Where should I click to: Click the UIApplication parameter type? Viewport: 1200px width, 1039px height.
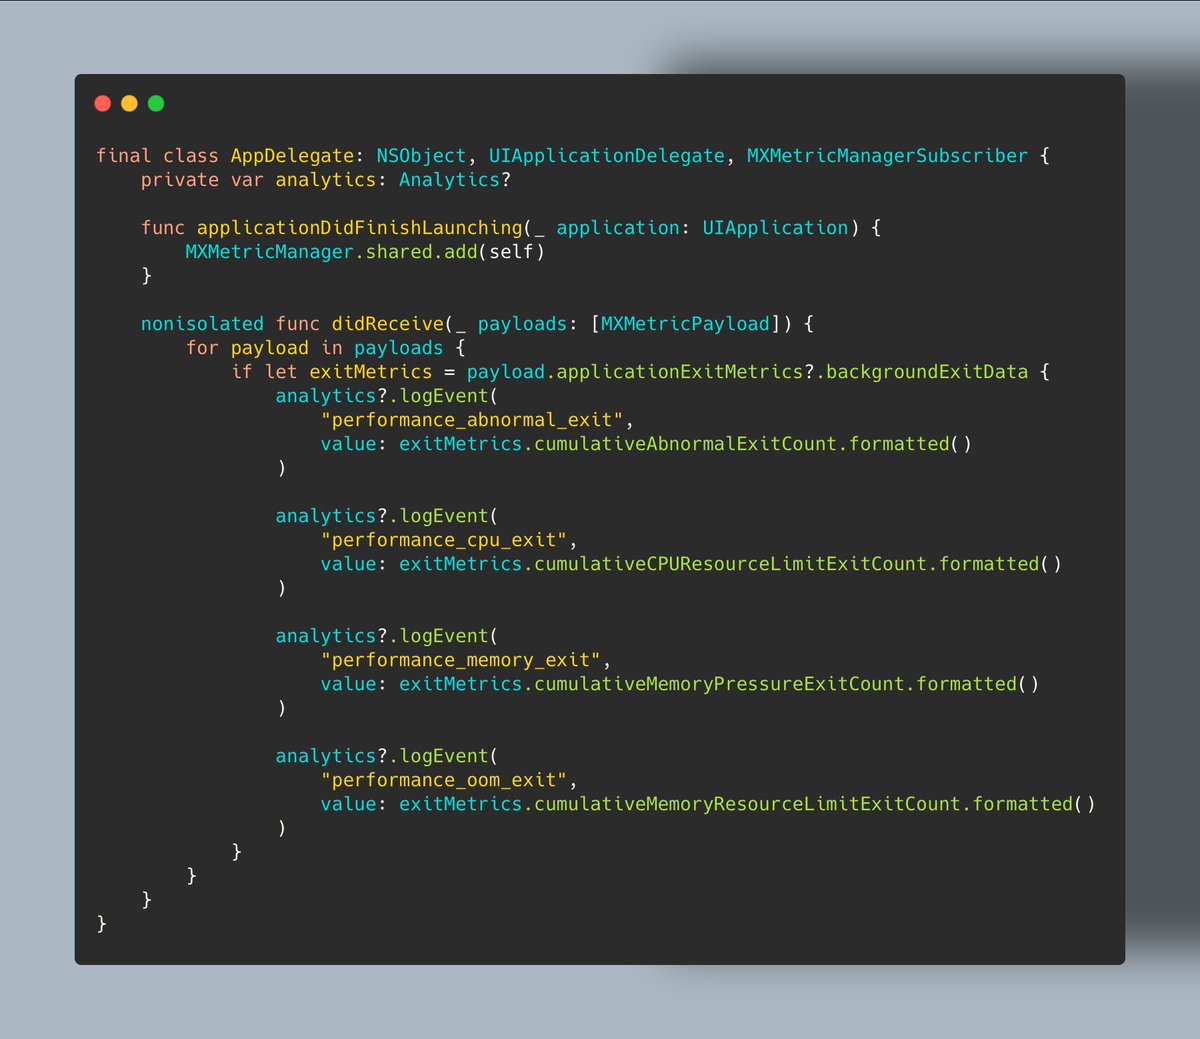pos(775,228)
